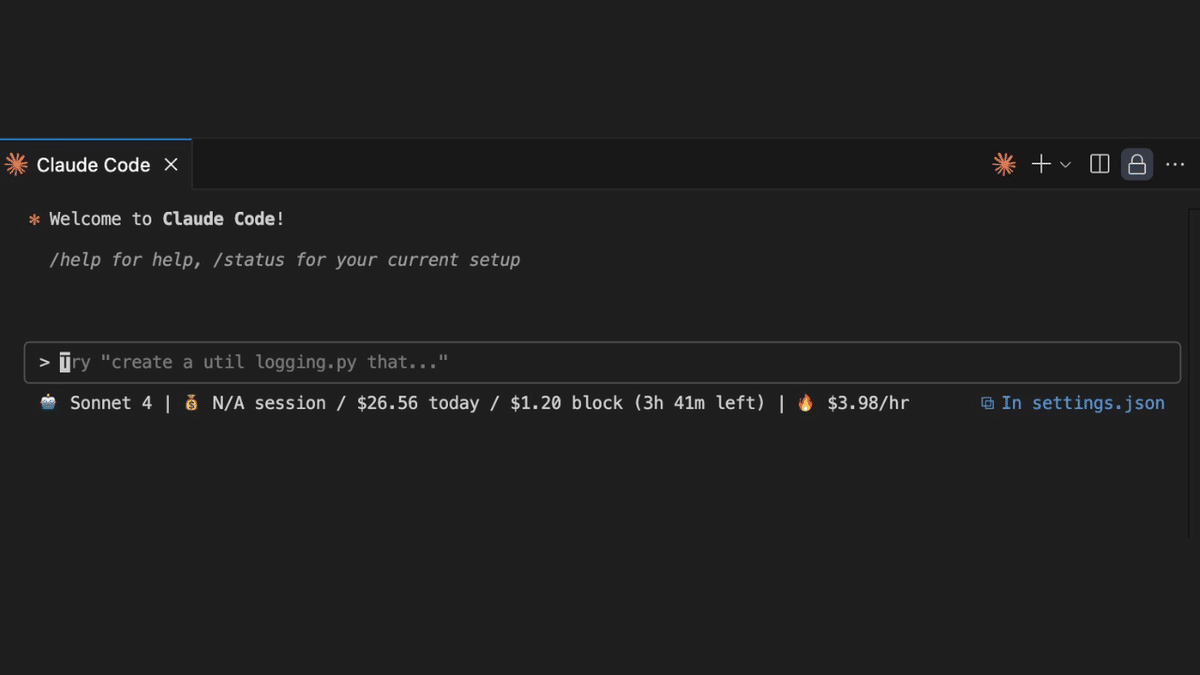
Task: Open the dropdown chevron beside the plus icon
Action: pyautogui.click(x=1065, y=165)
